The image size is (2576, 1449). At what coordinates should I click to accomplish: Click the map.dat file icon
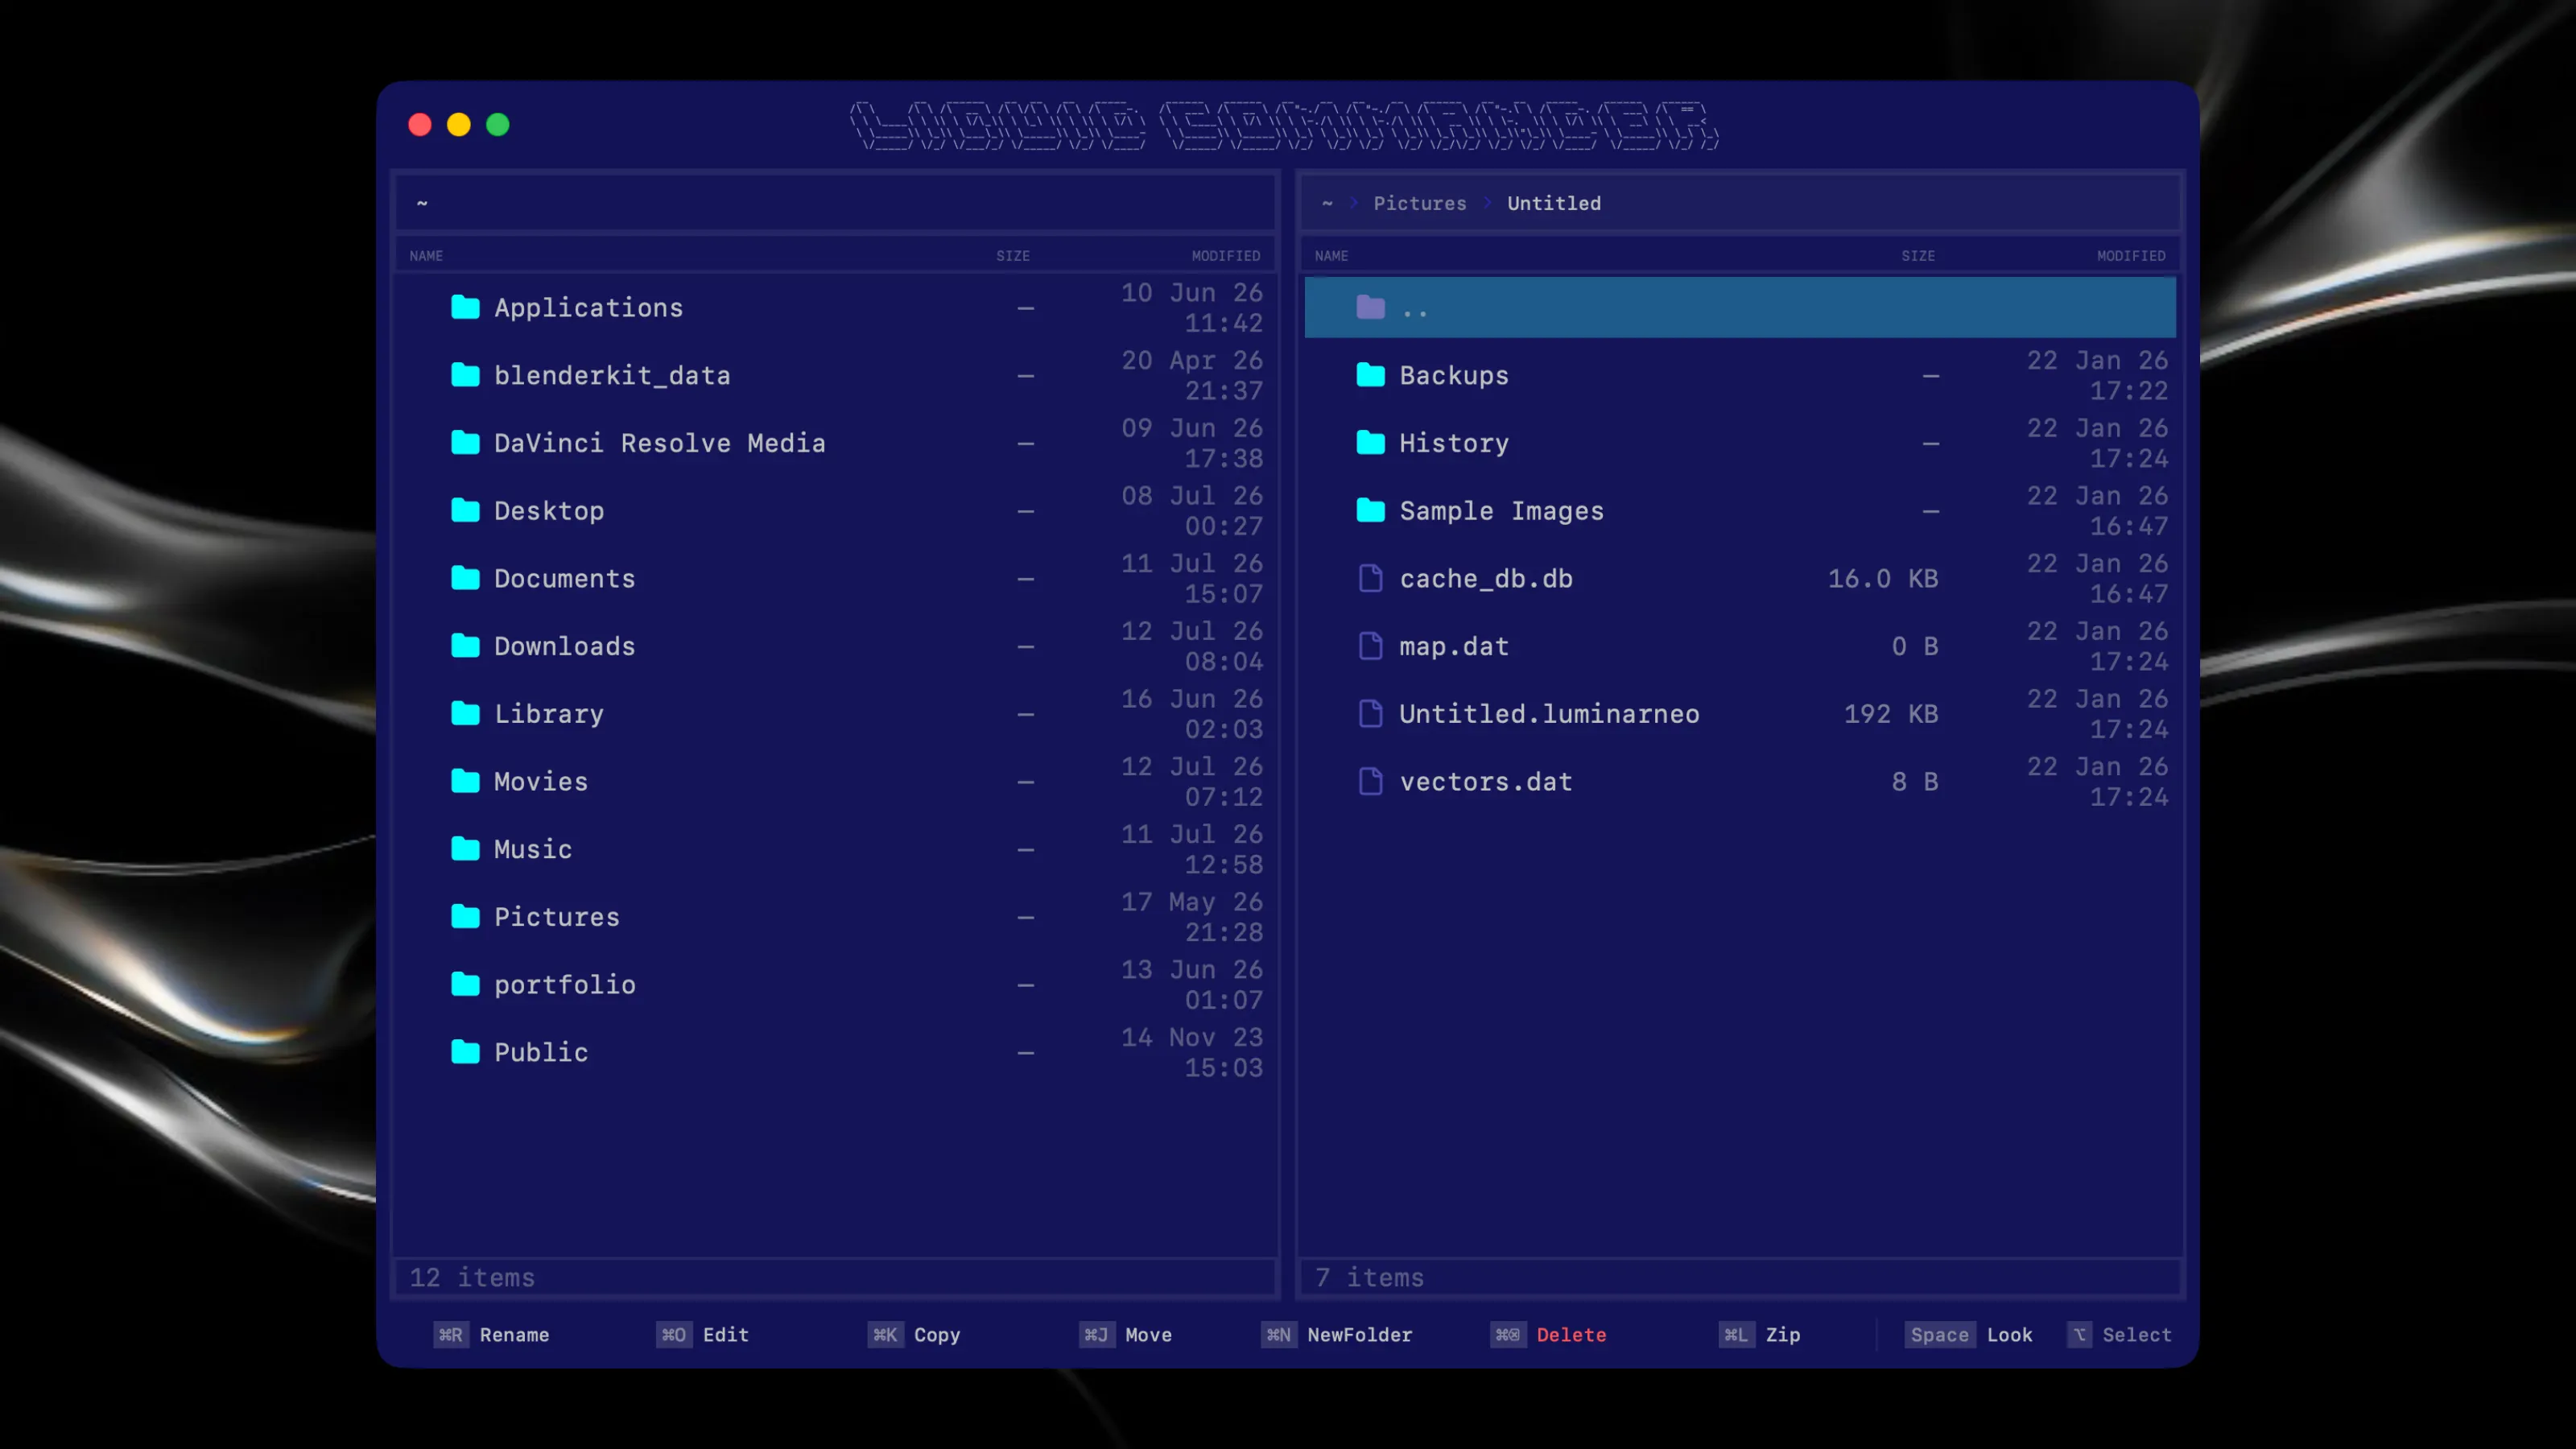pyautogui.click(x=1371, y=646)
